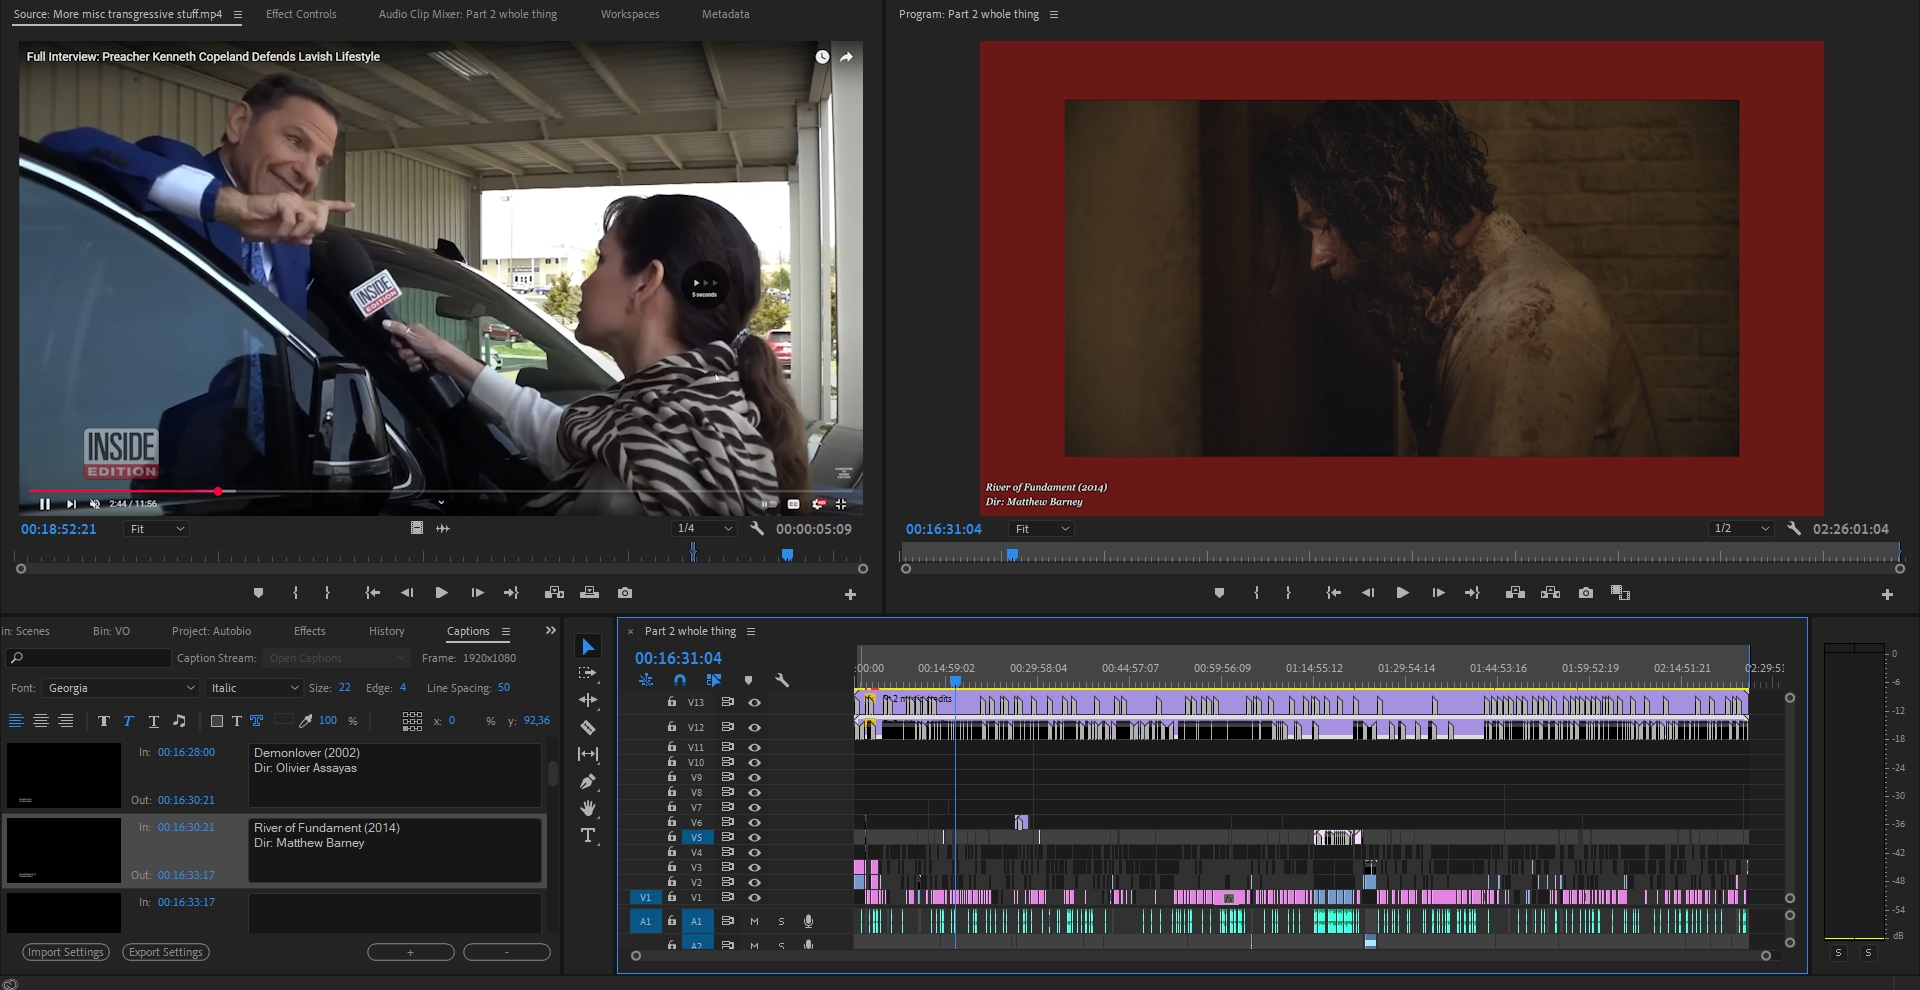Choose the Type tool
The image size is (1920, 990).
588,835
